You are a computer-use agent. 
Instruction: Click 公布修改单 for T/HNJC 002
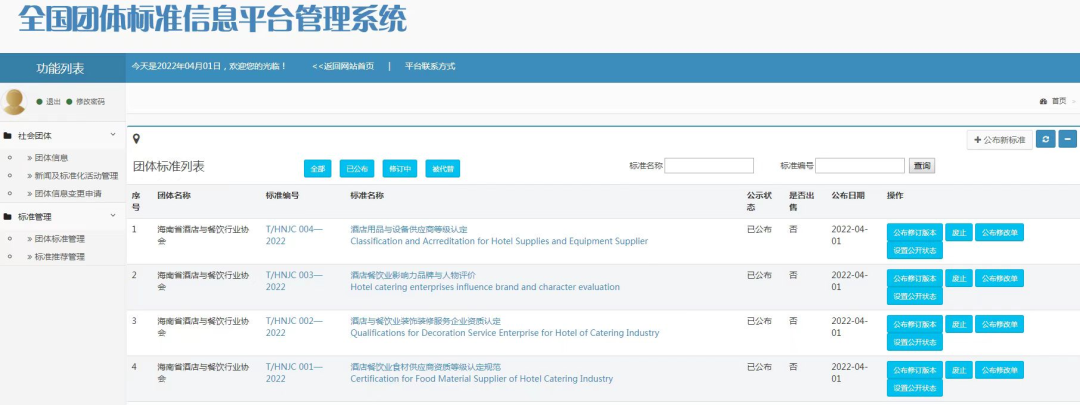coord(999,324)
